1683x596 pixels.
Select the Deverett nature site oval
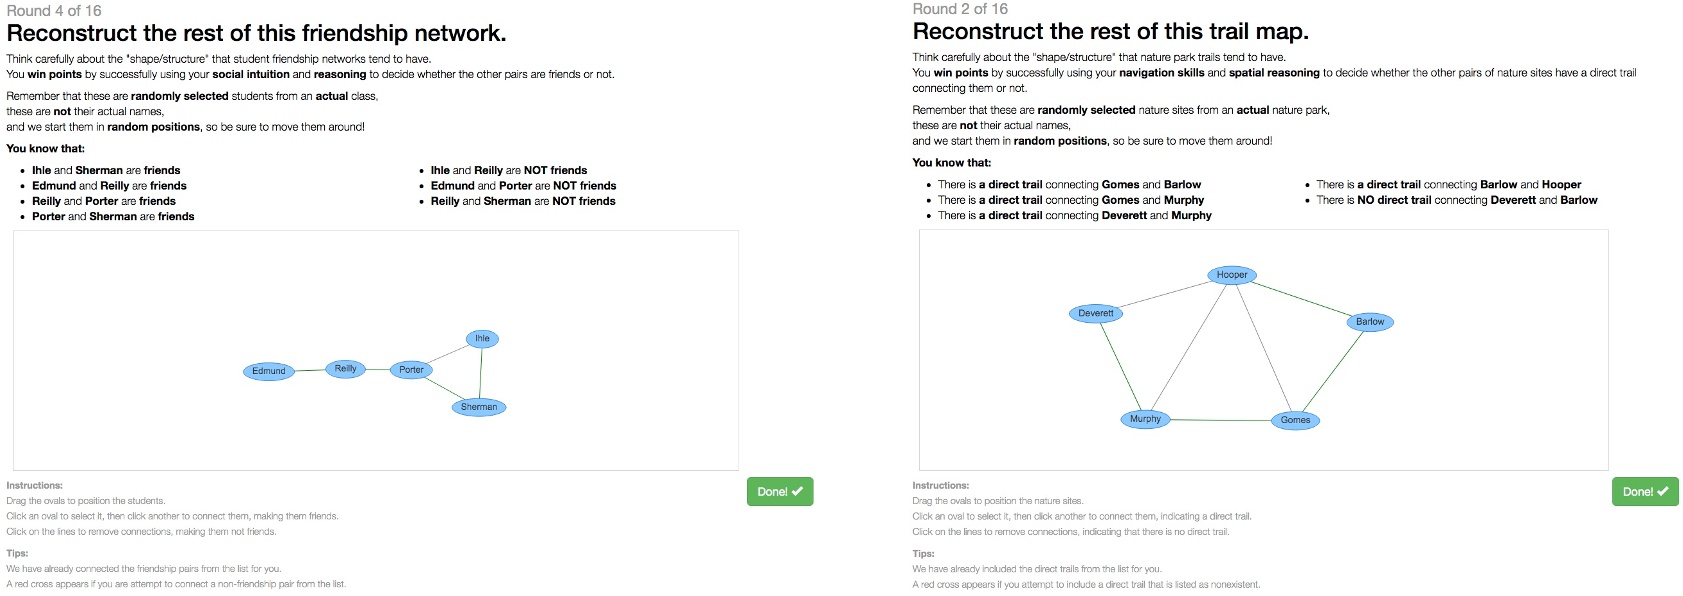click(1095, 313)
